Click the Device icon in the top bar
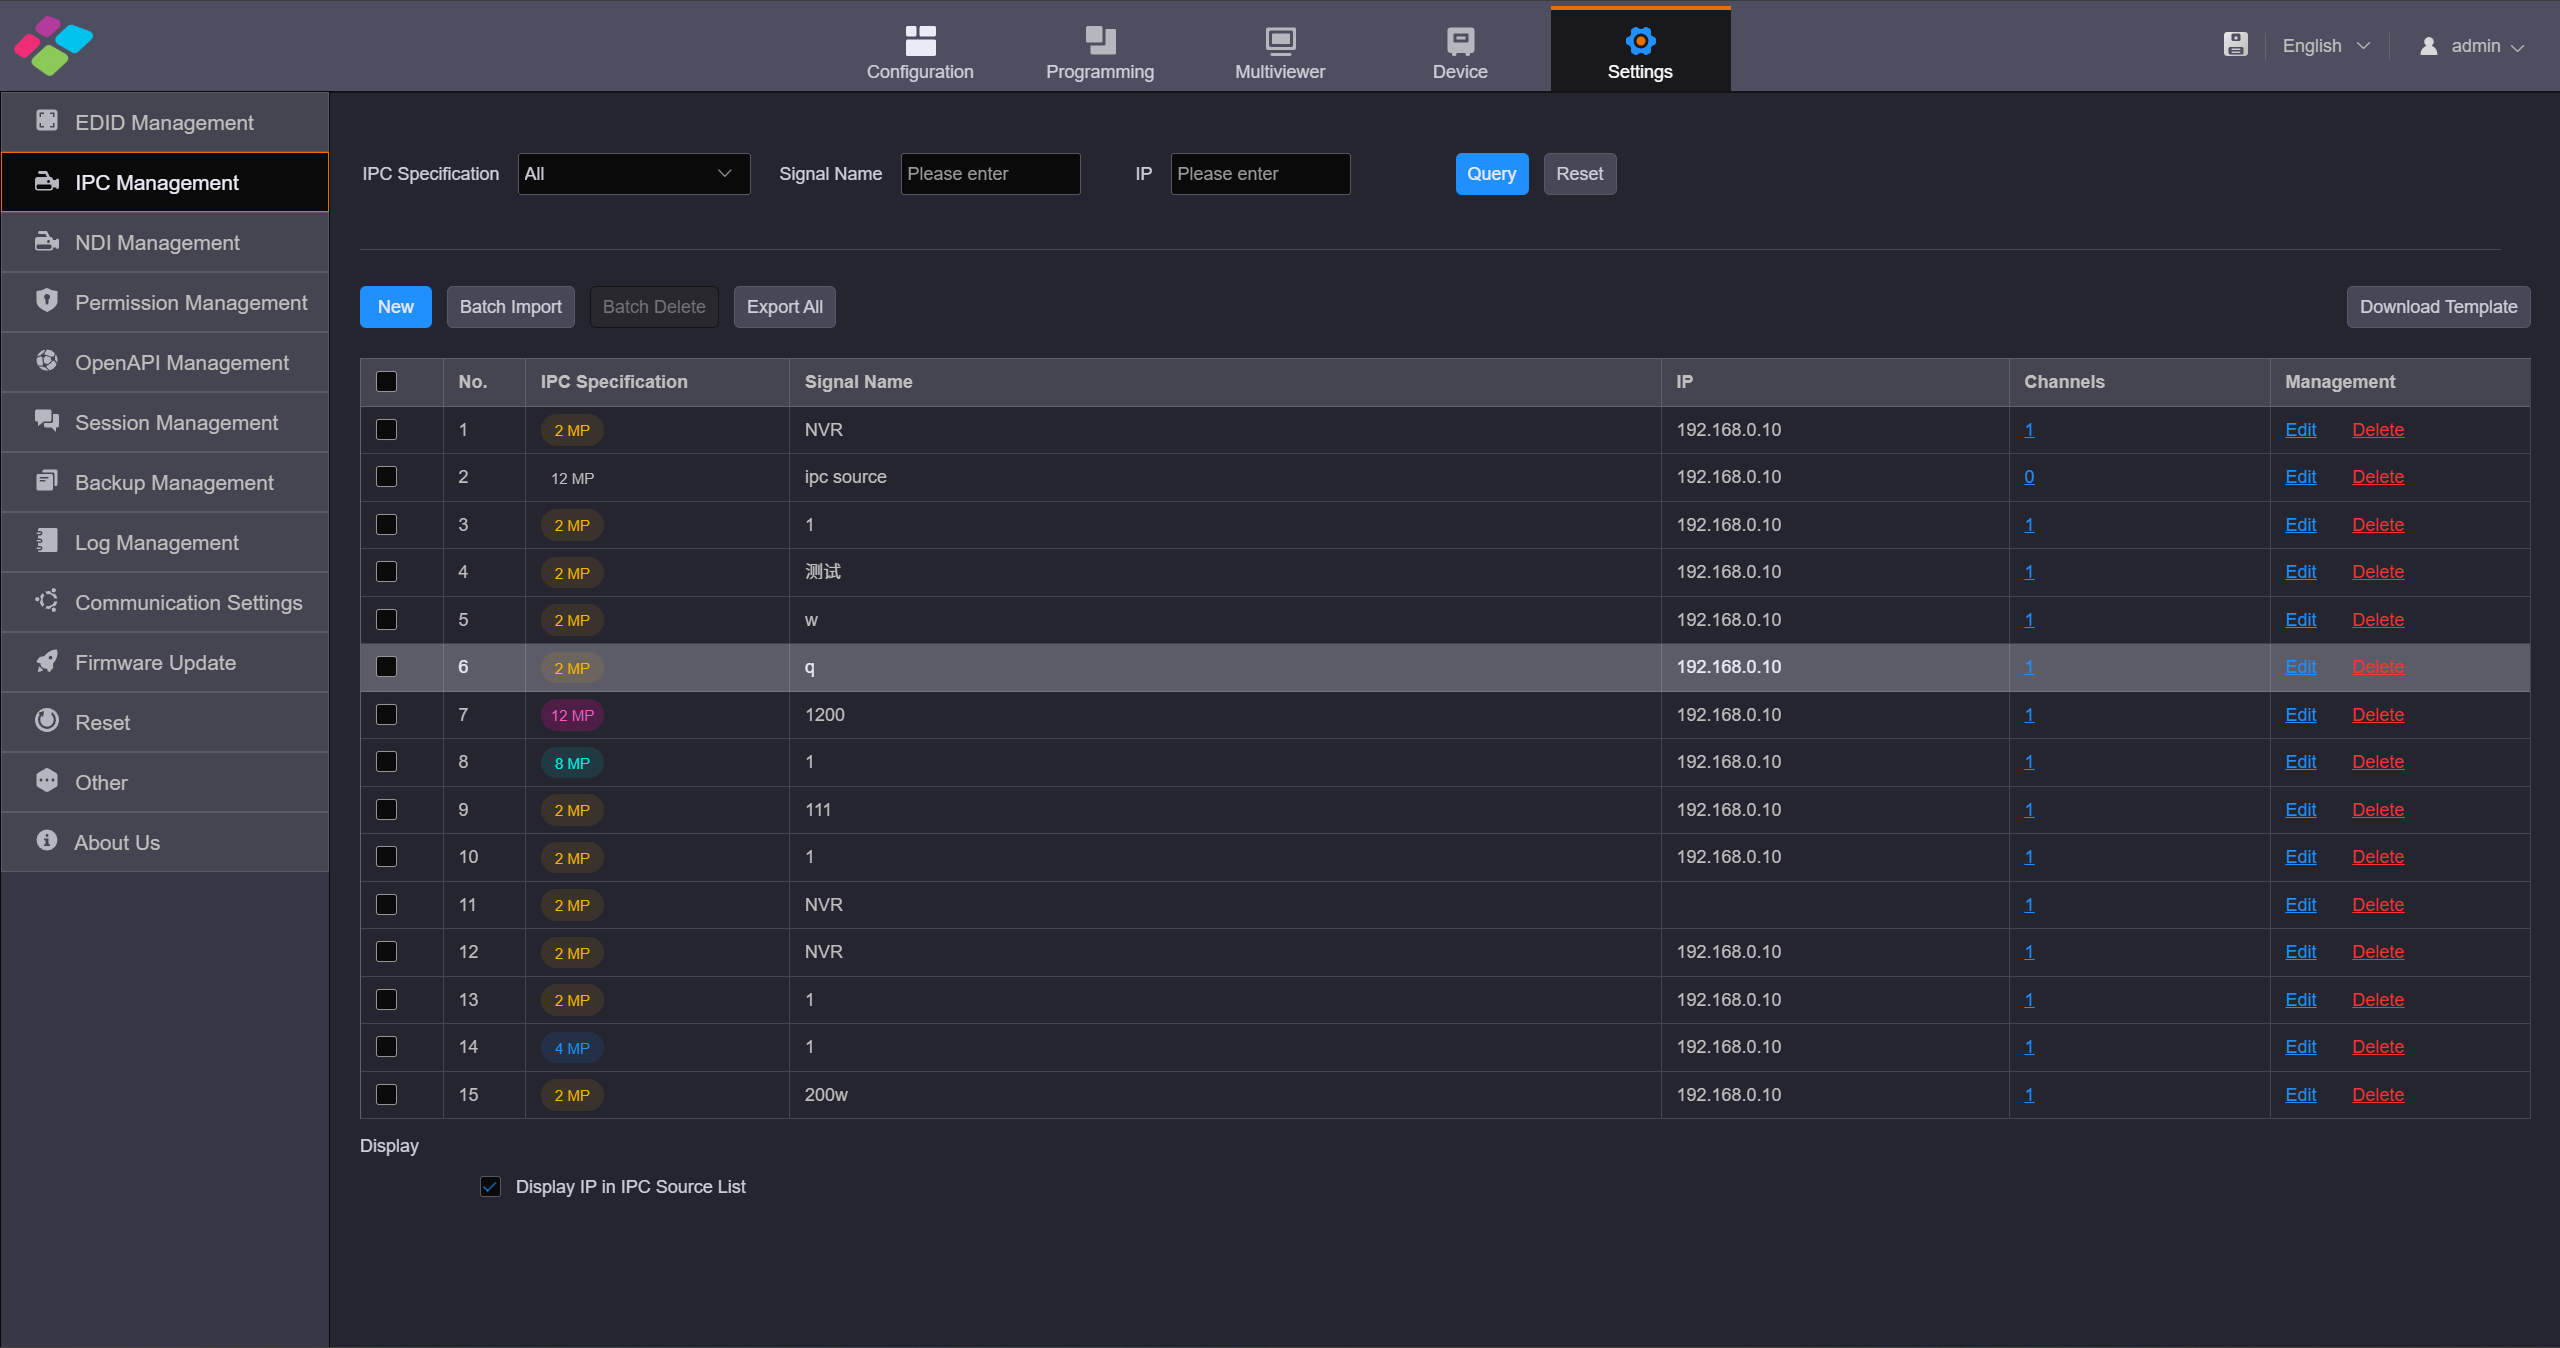Viewport: 2560px width, 1348px height. (x=1459, y=40)
